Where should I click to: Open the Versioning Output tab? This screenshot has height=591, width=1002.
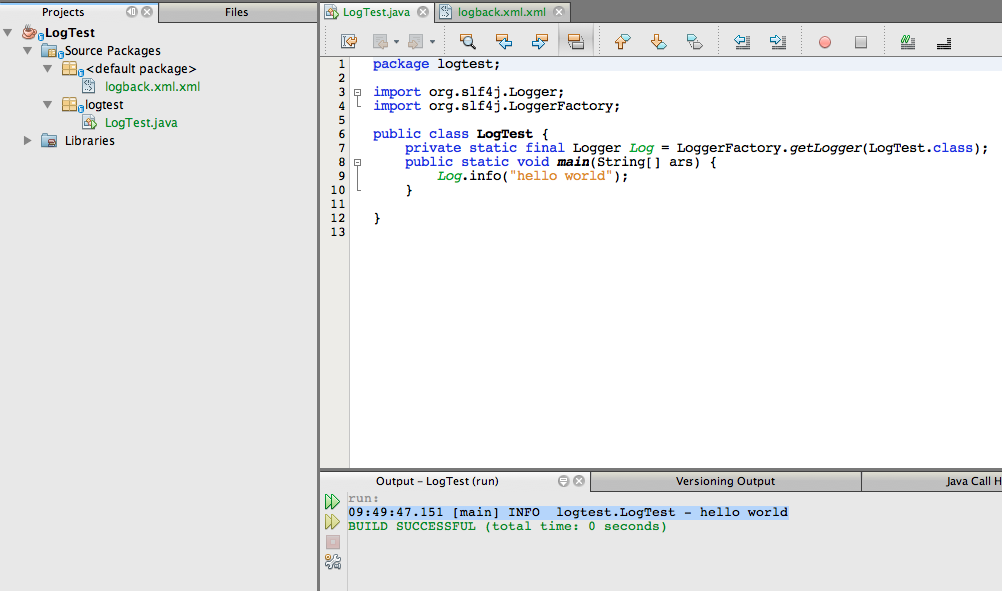click(x=725, y=481)
